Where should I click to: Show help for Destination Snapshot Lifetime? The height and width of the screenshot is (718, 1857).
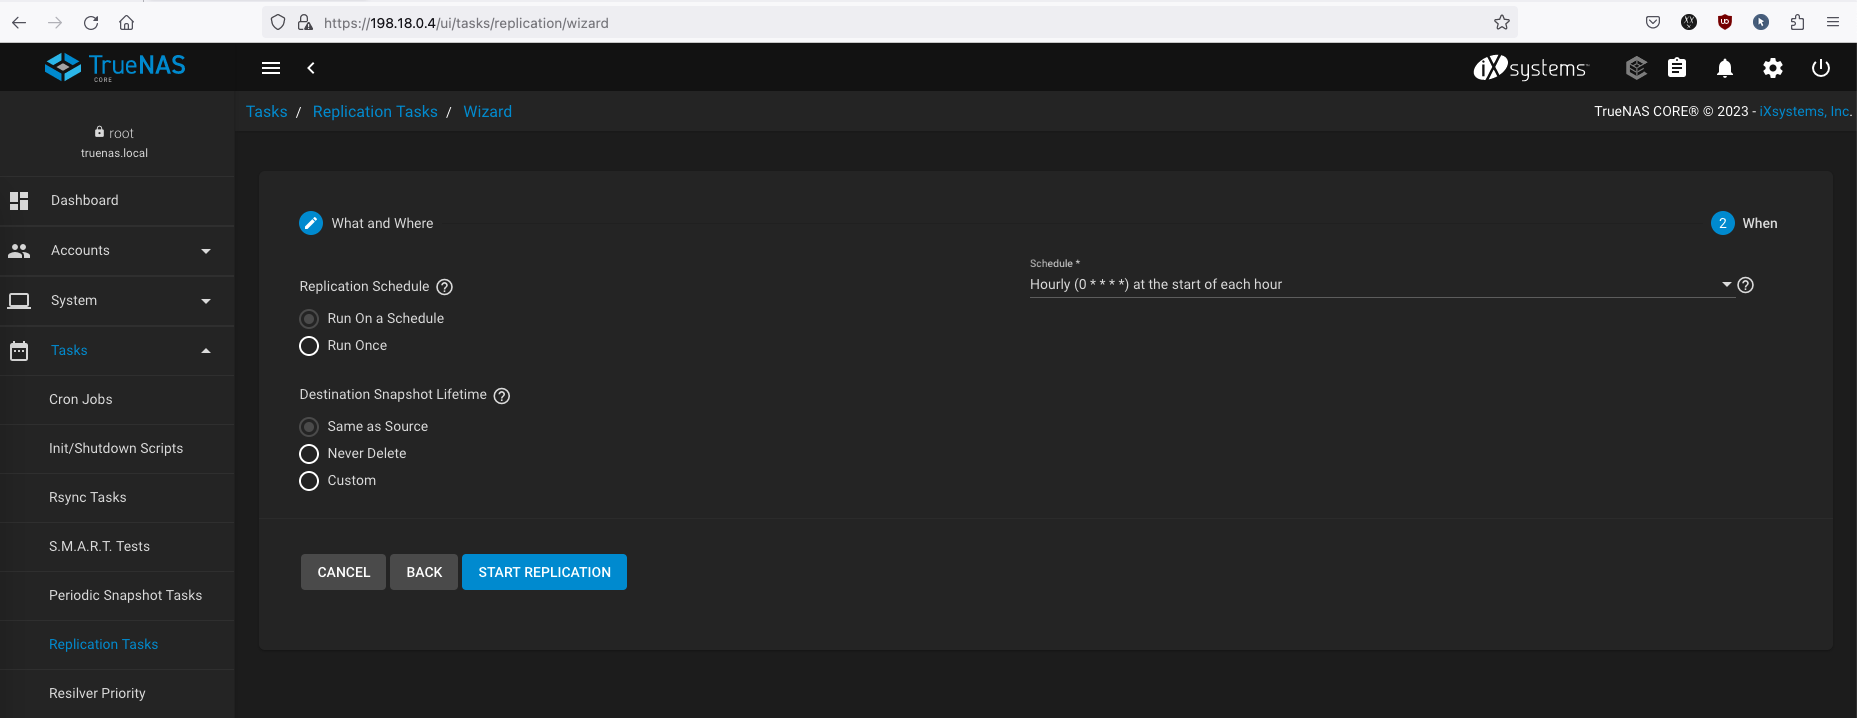click(x=502, y=396)
